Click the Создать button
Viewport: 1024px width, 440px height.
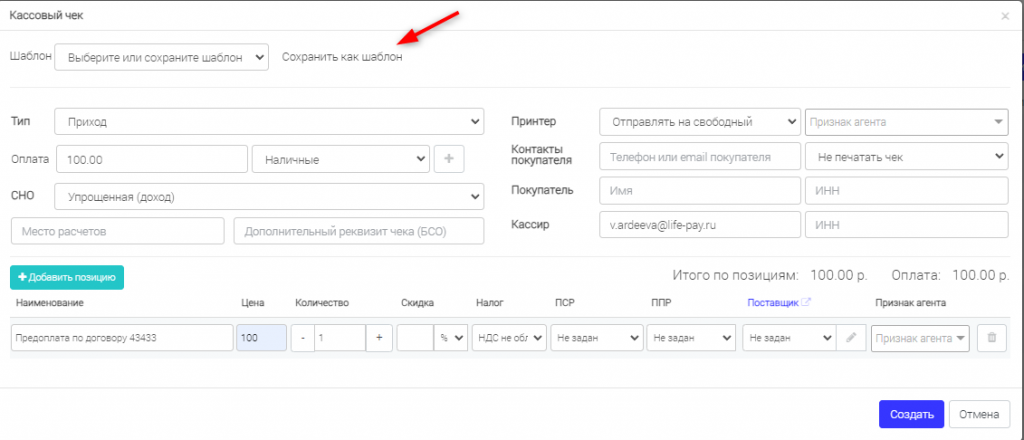(911, 414)
